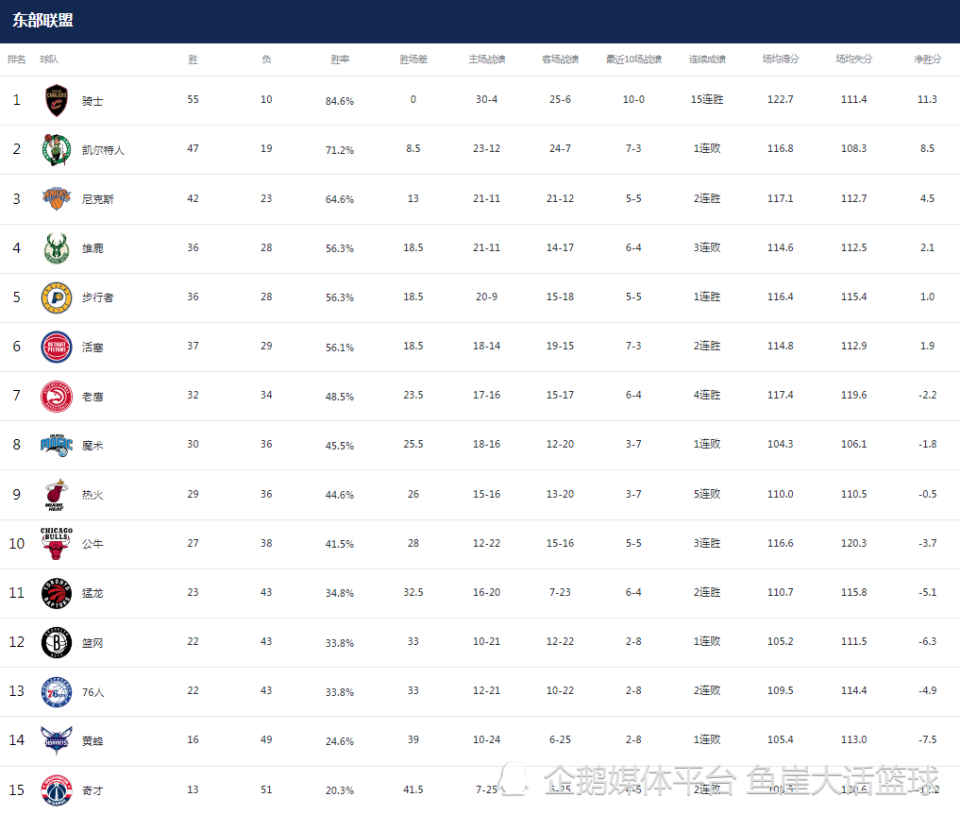The height and width of the screenshot is (814, 960).
Task: Open team name 雄鹿
Action: (x=92, y=248)
